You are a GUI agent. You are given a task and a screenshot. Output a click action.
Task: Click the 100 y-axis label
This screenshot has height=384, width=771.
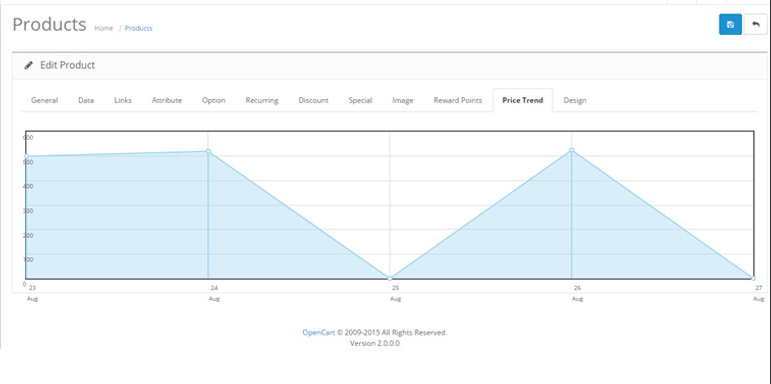tap(28, 260)
